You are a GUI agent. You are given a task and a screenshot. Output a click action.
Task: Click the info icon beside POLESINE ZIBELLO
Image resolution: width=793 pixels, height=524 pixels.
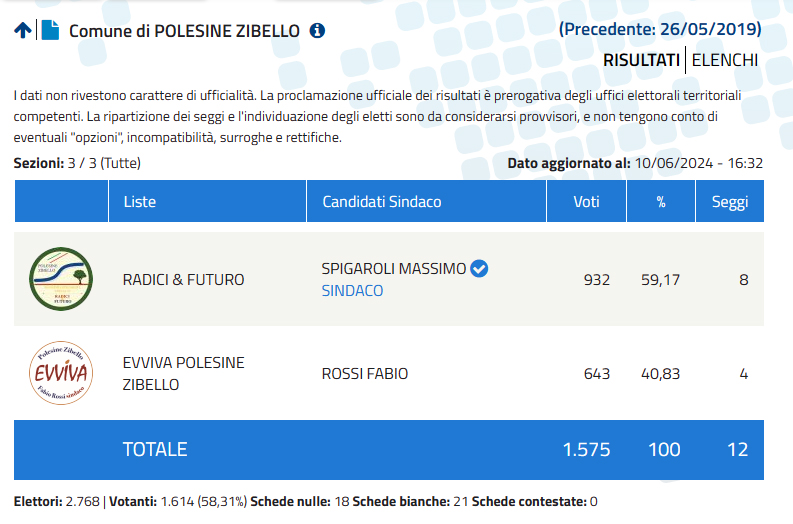317,30
